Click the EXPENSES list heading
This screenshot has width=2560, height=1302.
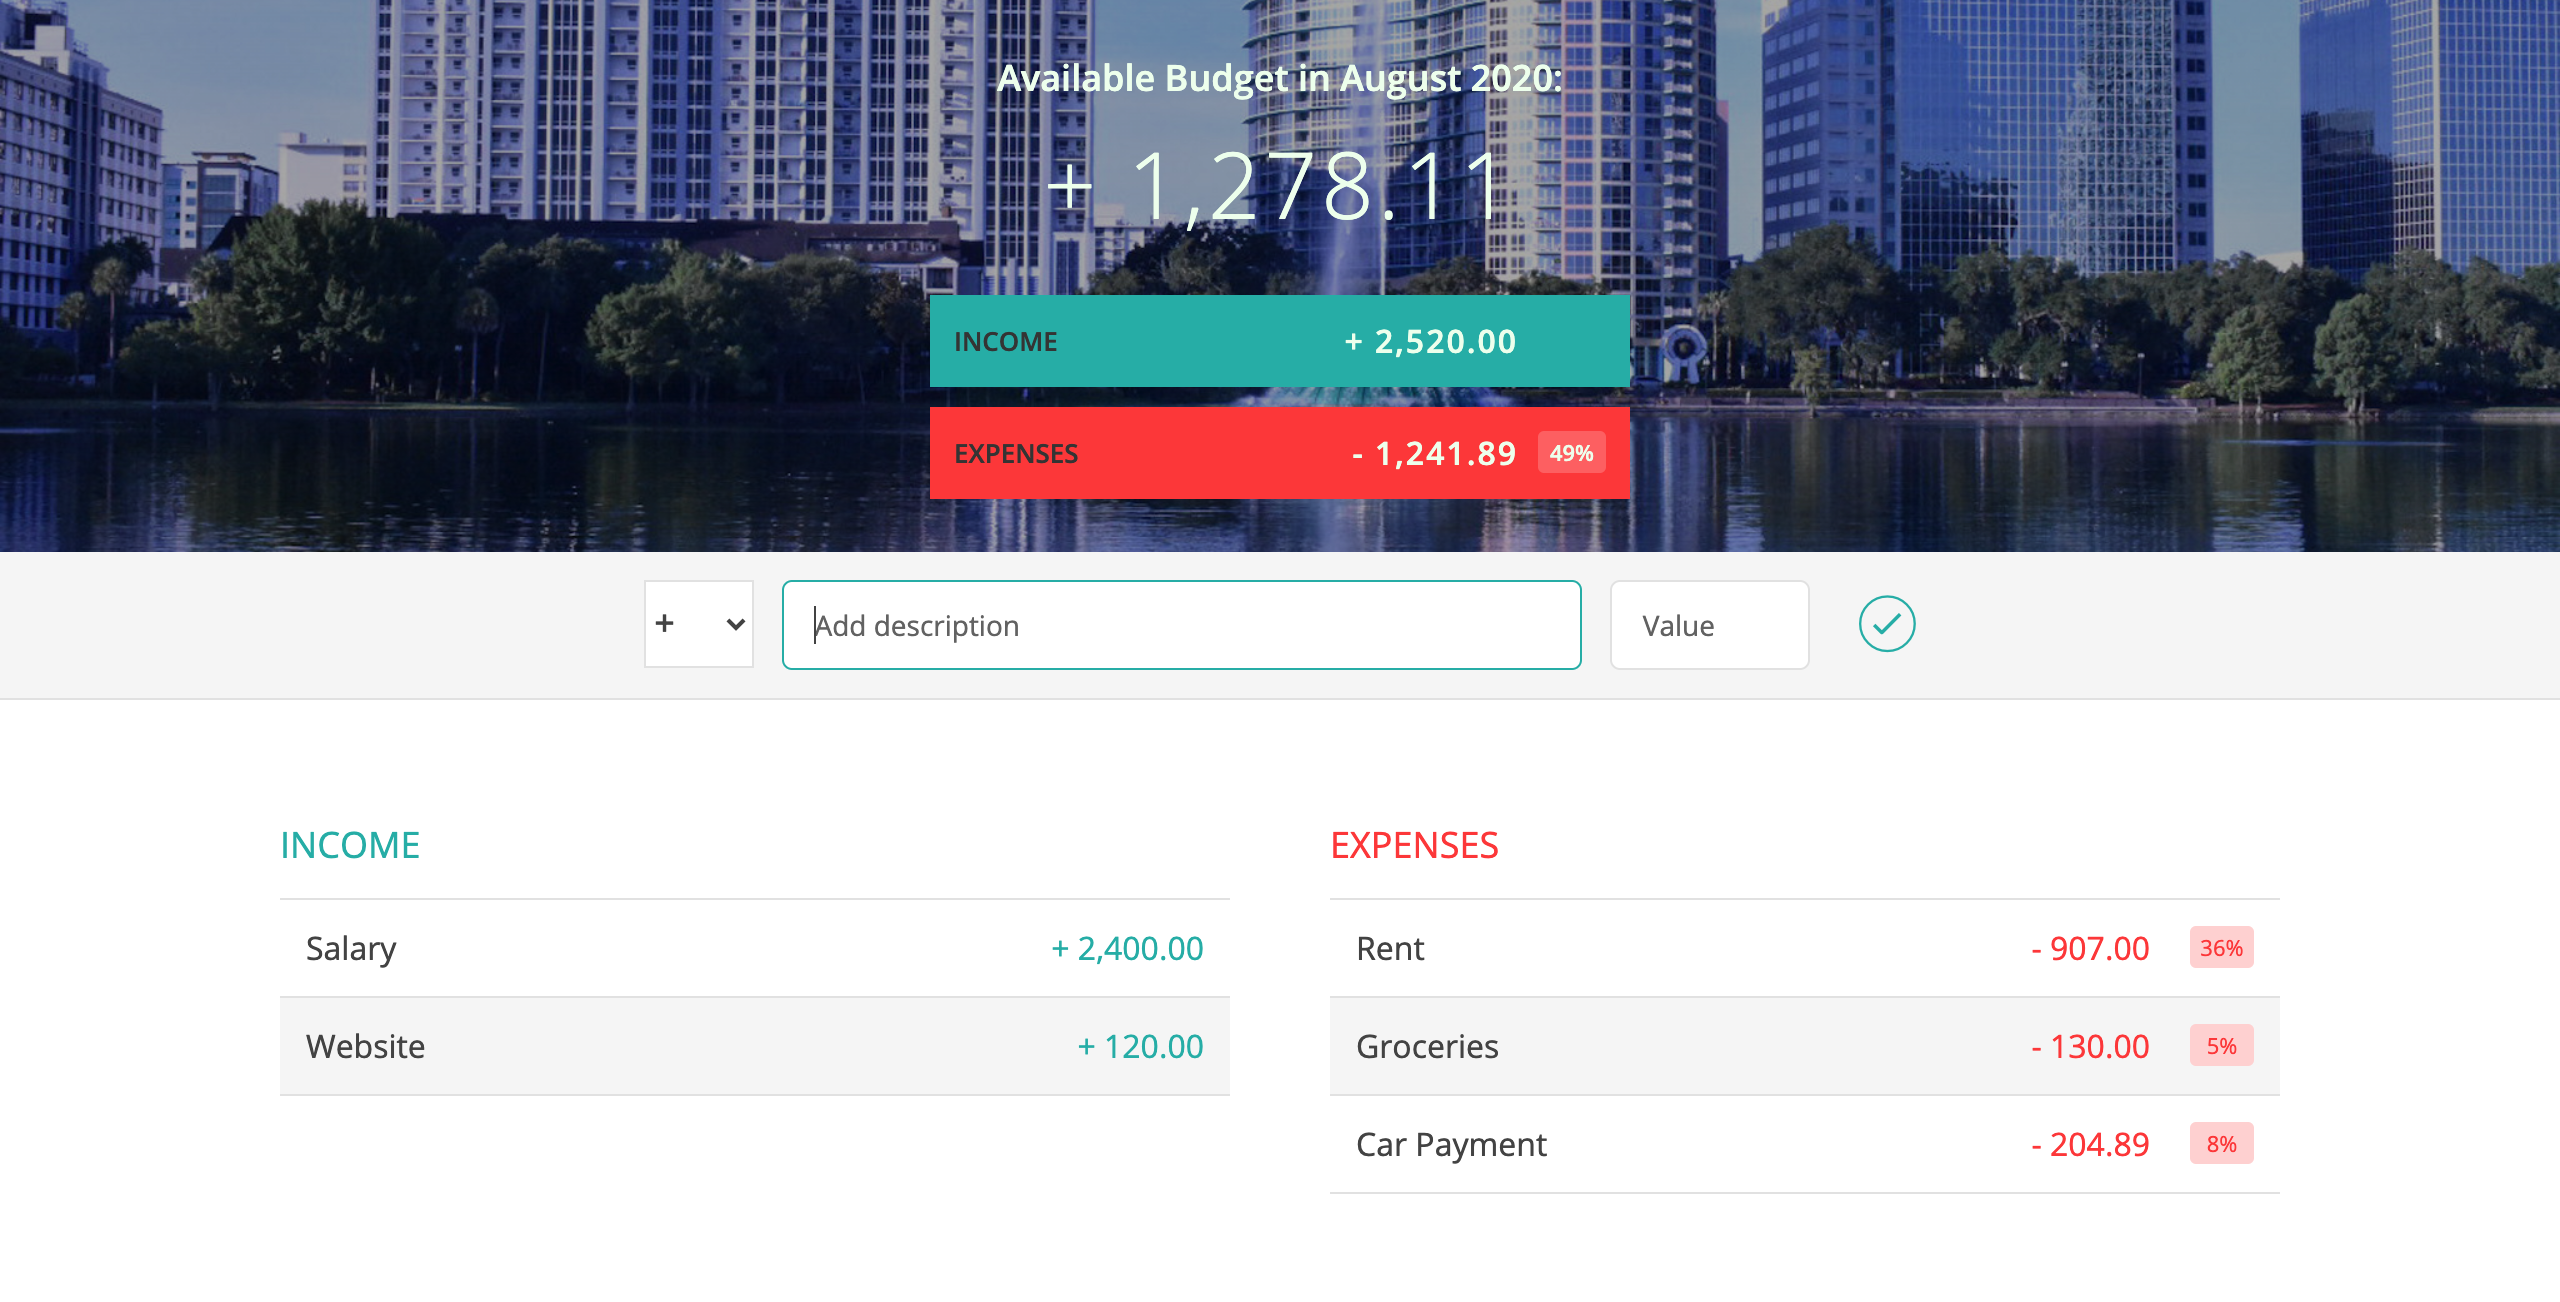[1414, 845]
